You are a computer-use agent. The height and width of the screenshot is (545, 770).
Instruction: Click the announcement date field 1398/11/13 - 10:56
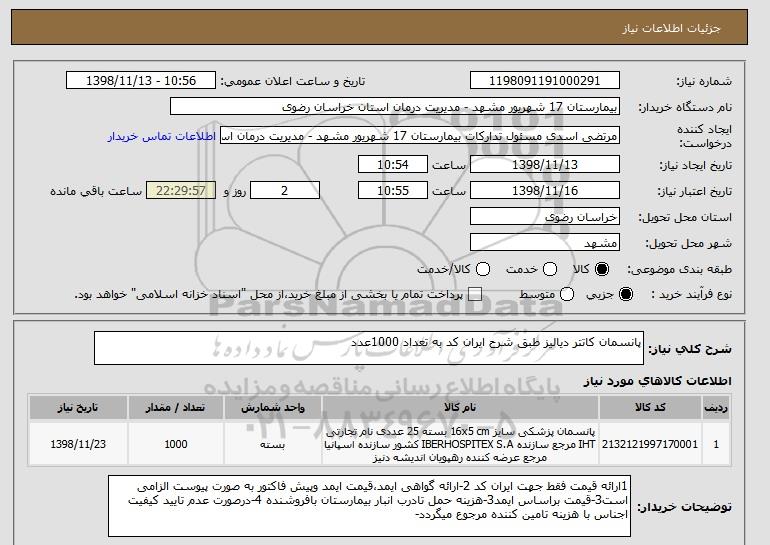point(141,81)
